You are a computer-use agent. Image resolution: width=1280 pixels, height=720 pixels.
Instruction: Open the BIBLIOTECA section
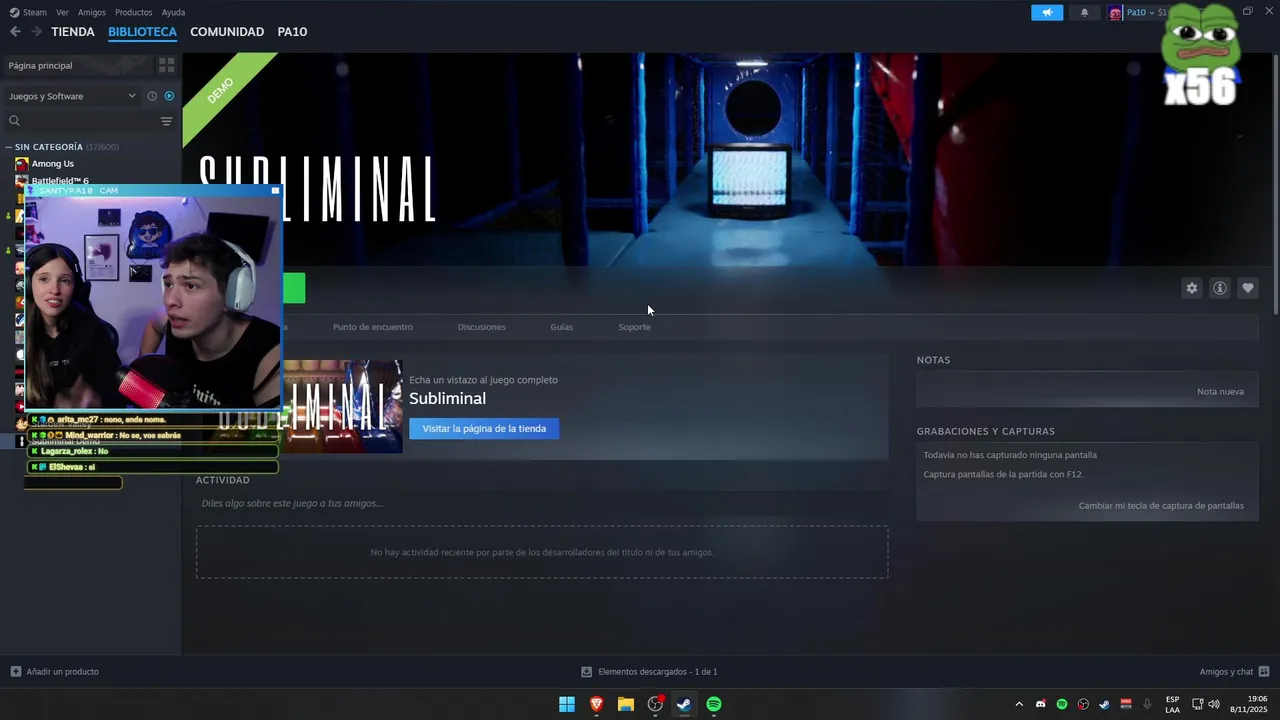(142, 32)
